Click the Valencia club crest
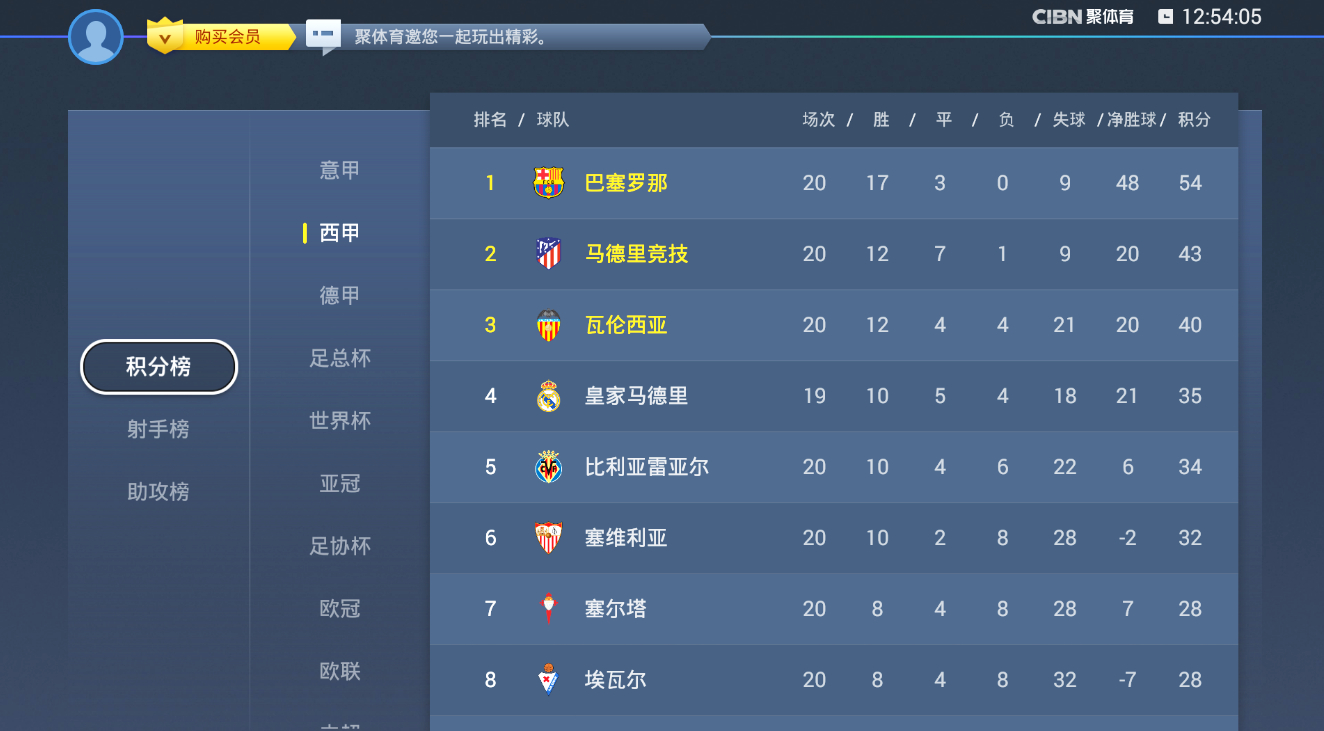 (x=548, y=325)
